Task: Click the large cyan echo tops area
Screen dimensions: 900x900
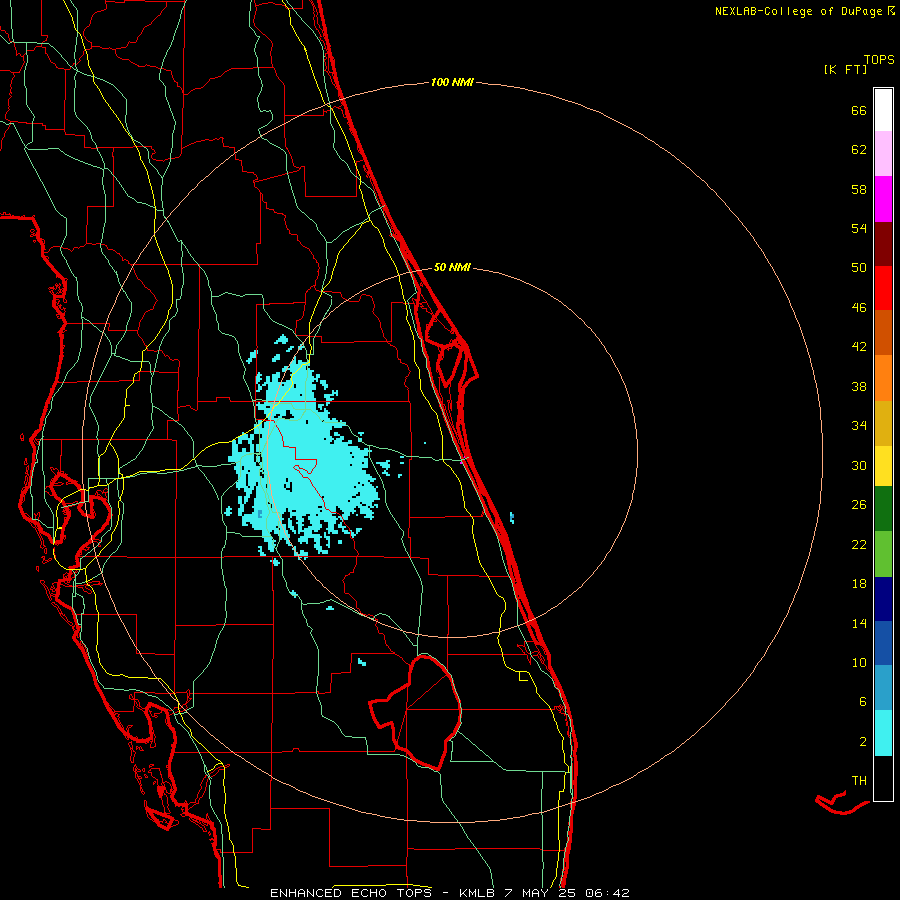Action: pos(310,459)
